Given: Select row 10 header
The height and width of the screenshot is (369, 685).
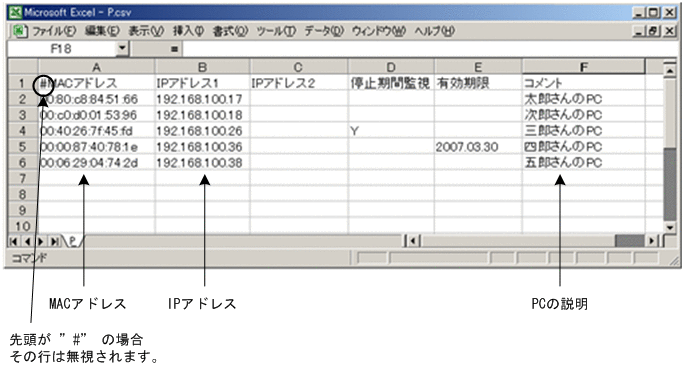Looking at the screenshot, I should coord(23,226).
